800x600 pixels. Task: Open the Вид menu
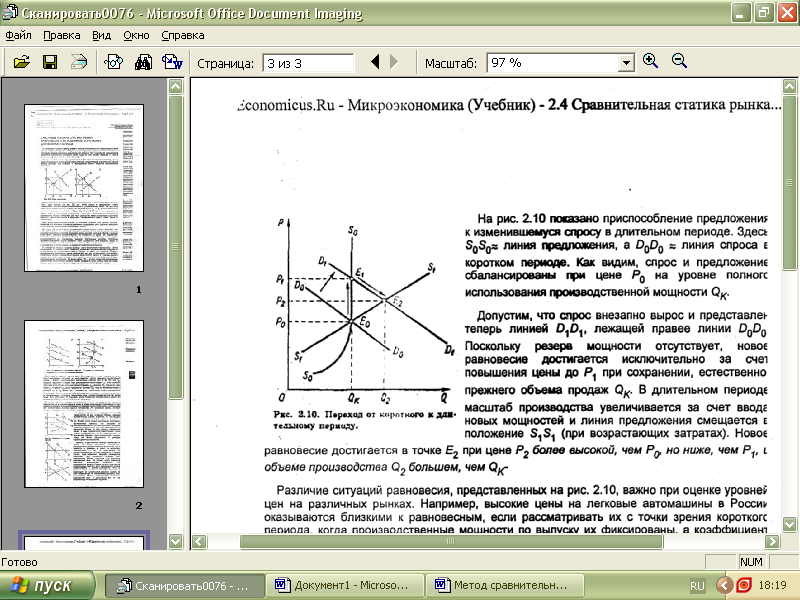[x=102, y=35]
